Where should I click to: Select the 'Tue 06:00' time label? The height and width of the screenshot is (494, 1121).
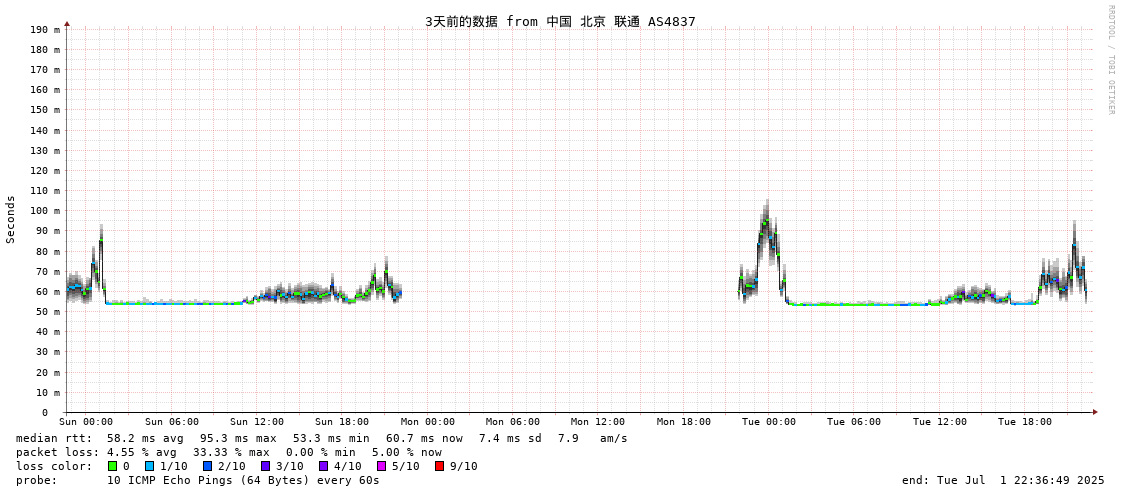854,422
